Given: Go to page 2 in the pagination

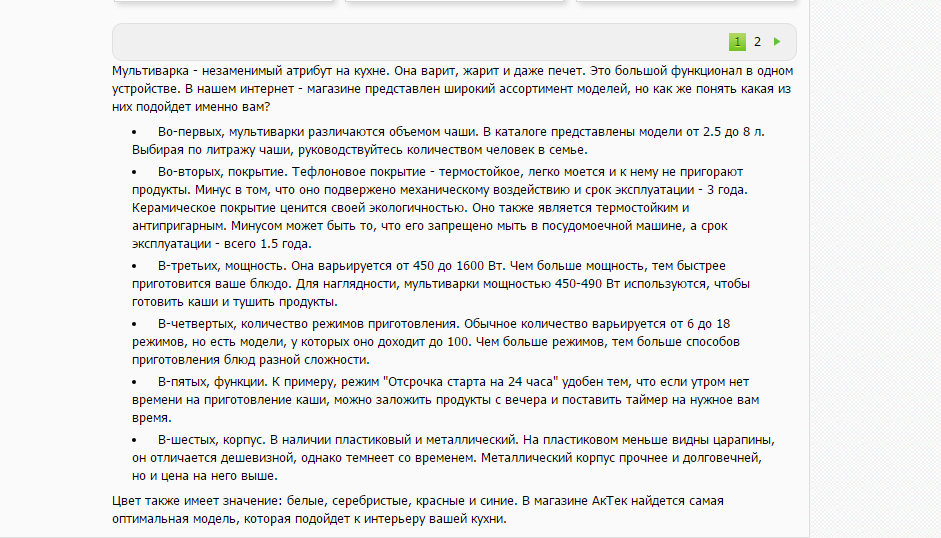Looking at the screenshot, I should point(757,42).
